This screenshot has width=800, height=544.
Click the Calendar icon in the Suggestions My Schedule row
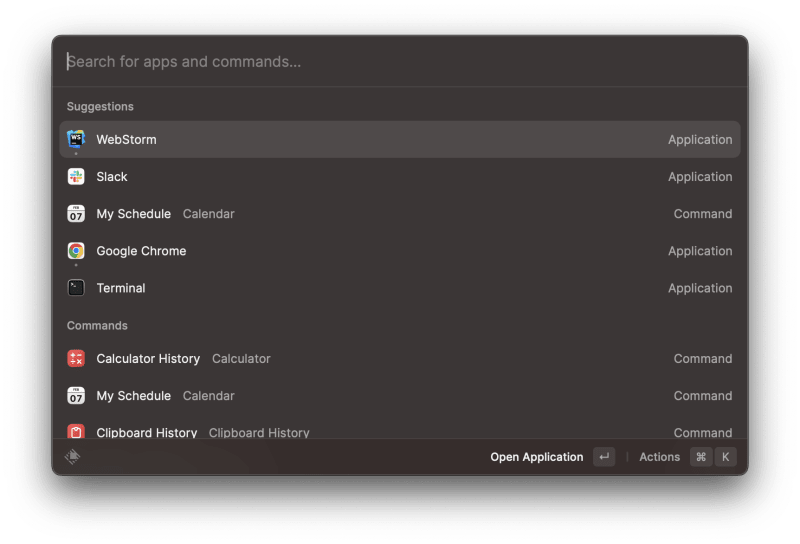coord(76,214)
